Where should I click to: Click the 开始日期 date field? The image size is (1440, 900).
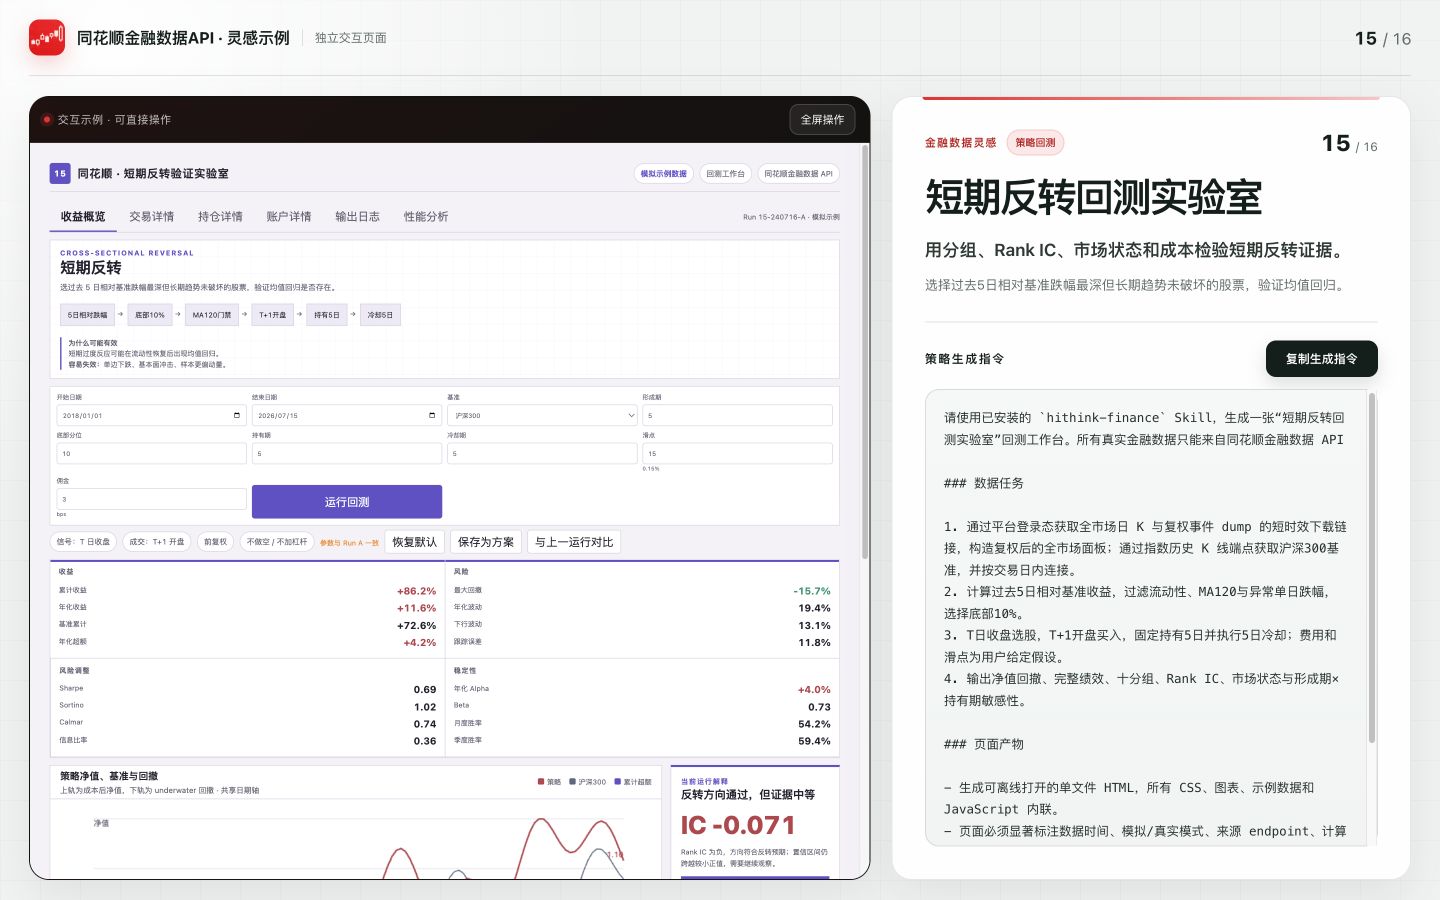[x=151, y=415]
